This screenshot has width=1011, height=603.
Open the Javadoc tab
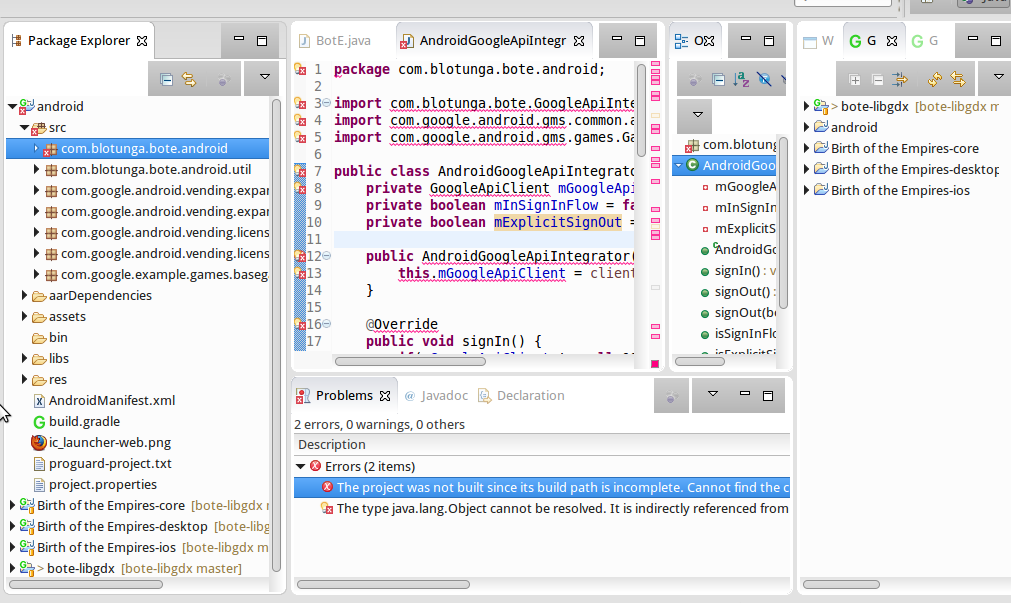437,395
